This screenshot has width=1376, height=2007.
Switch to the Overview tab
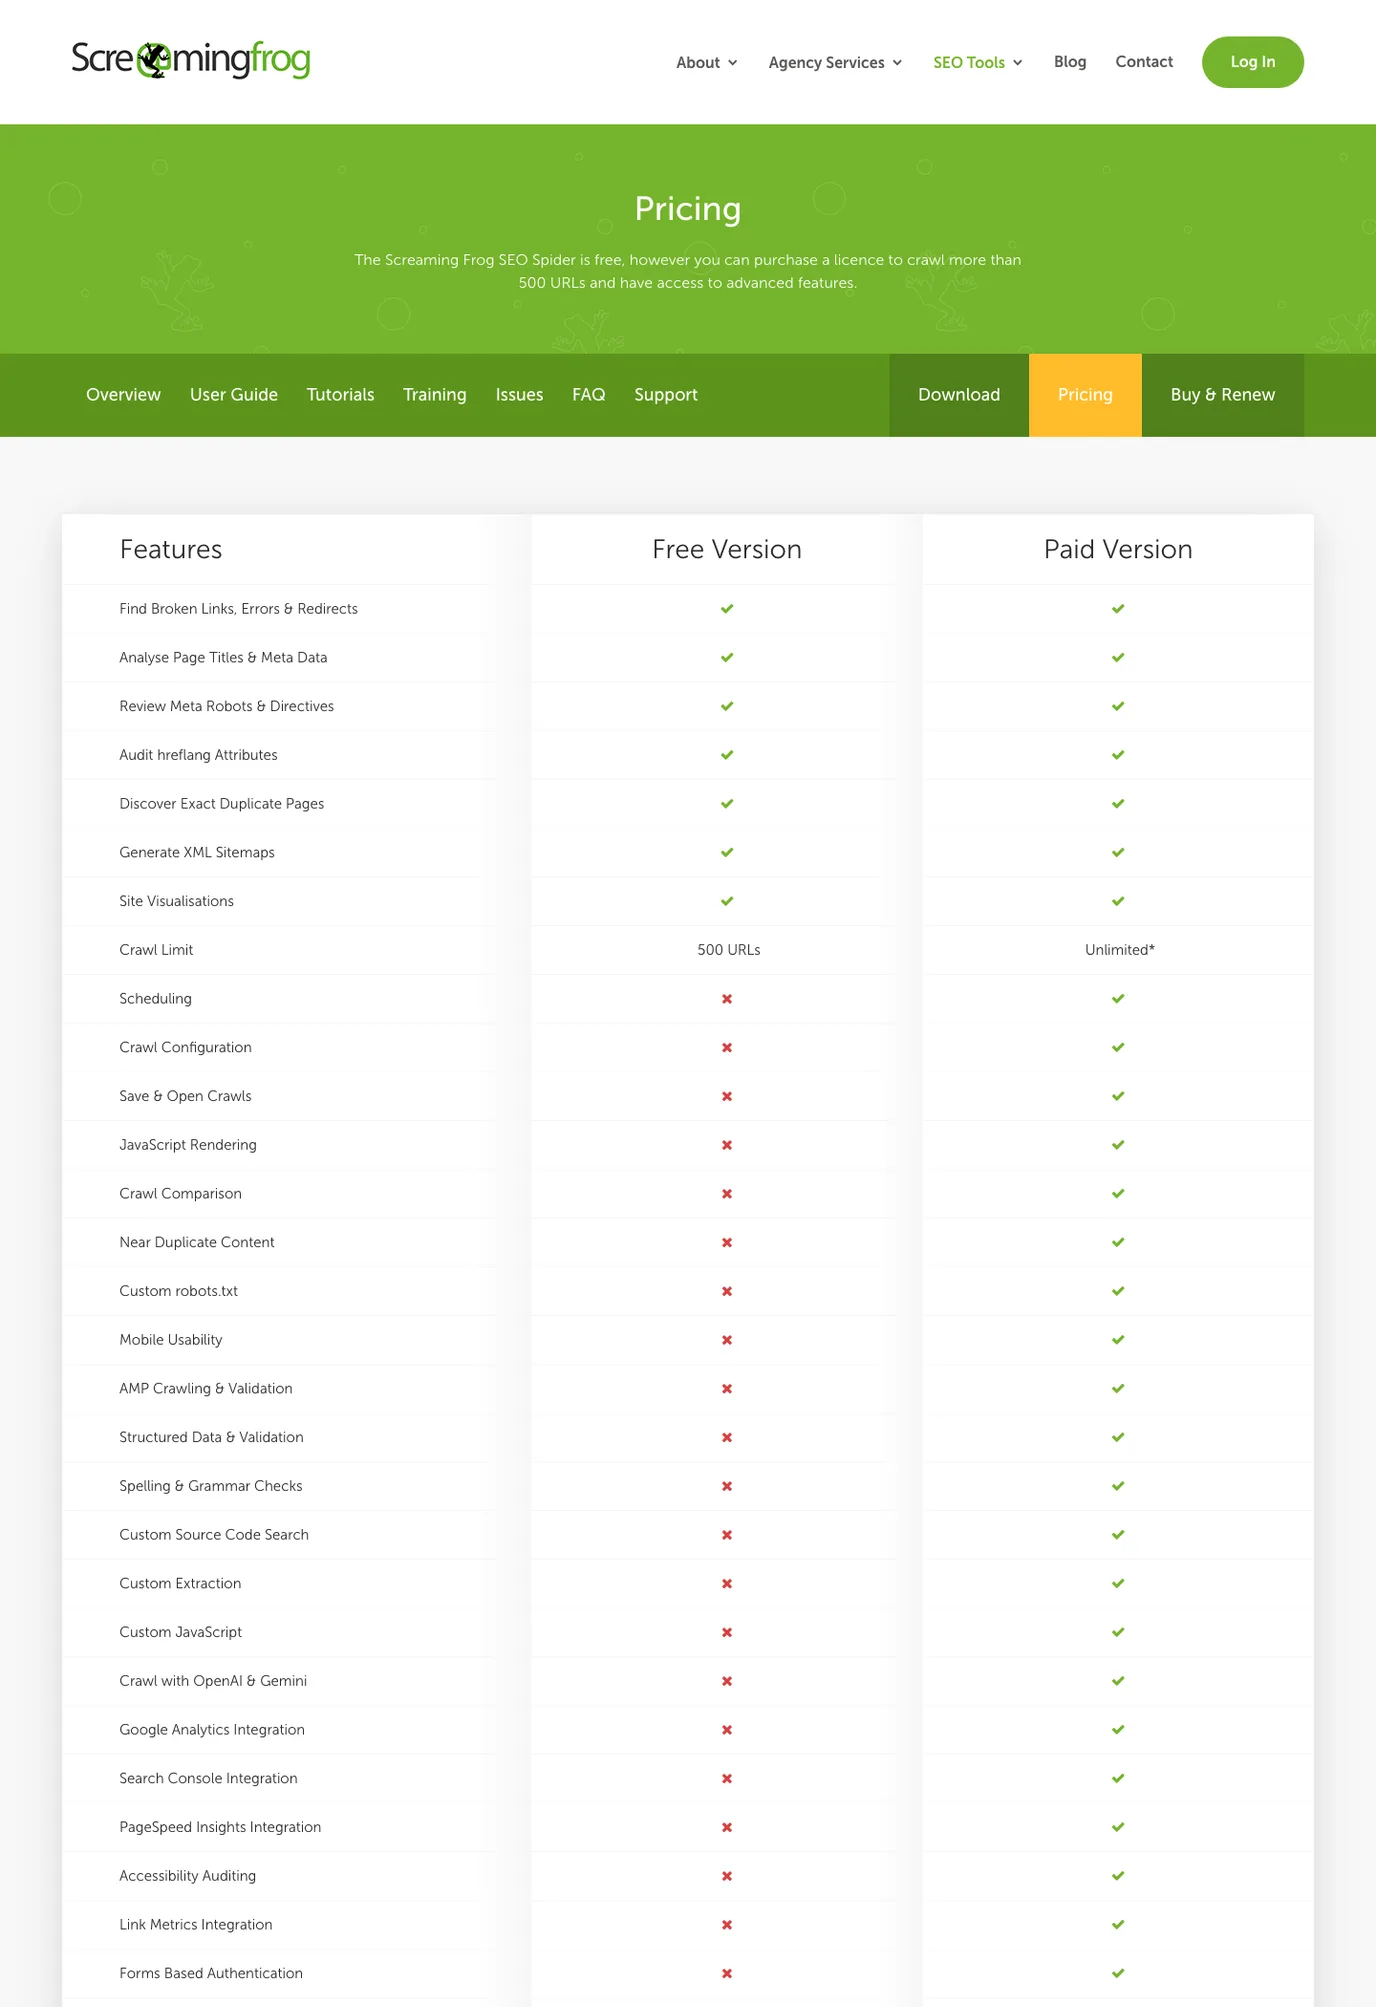tap(123, 395)
